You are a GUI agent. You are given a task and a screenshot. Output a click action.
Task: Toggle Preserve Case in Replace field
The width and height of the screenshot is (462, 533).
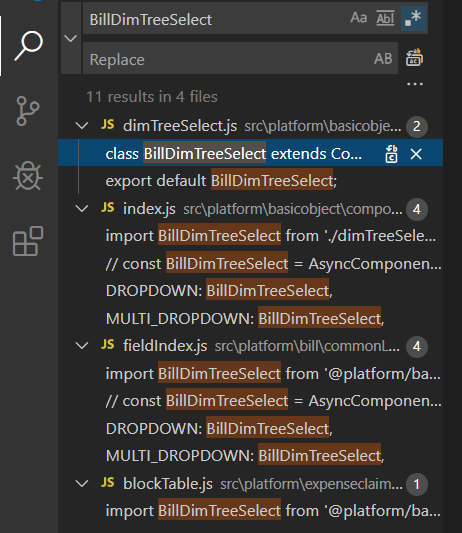pyautogui.click(x=383, y=58)
